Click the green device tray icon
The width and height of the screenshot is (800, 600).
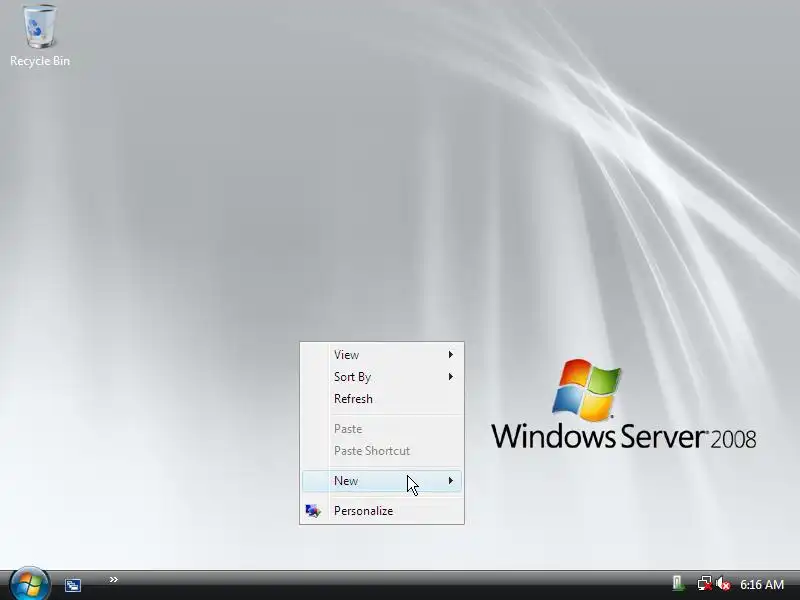click(x=678, y=583)
